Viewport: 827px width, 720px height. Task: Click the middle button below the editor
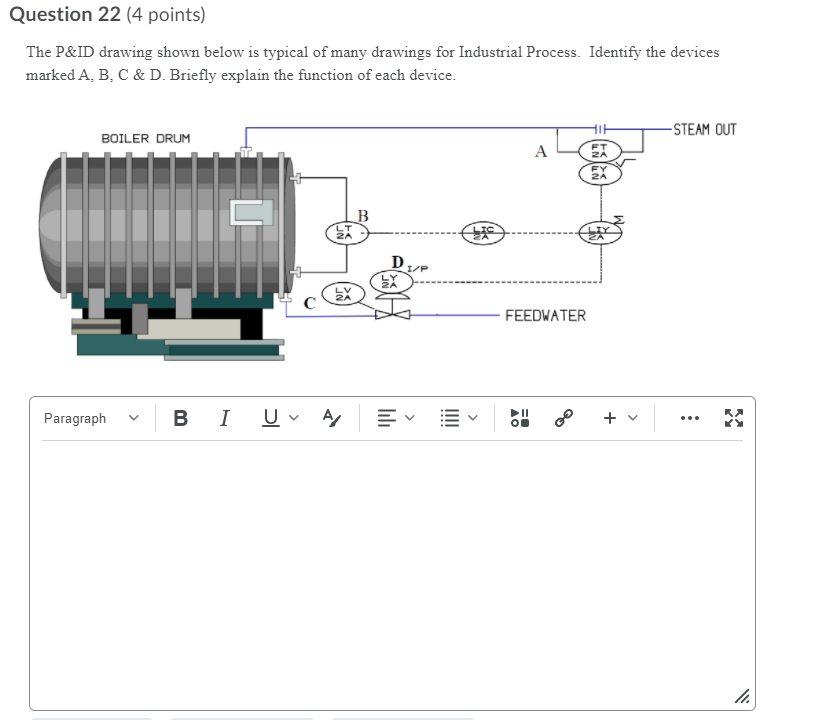point(245,717)
